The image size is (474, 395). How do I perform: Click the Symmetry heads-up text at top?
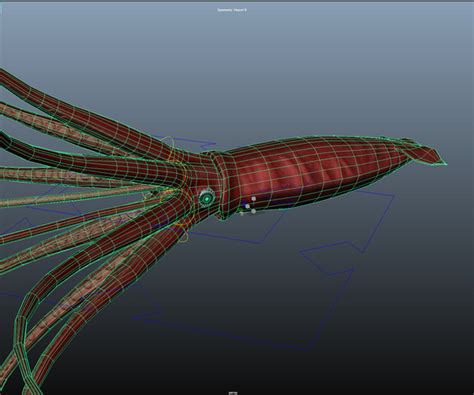[x=232, y=10]
